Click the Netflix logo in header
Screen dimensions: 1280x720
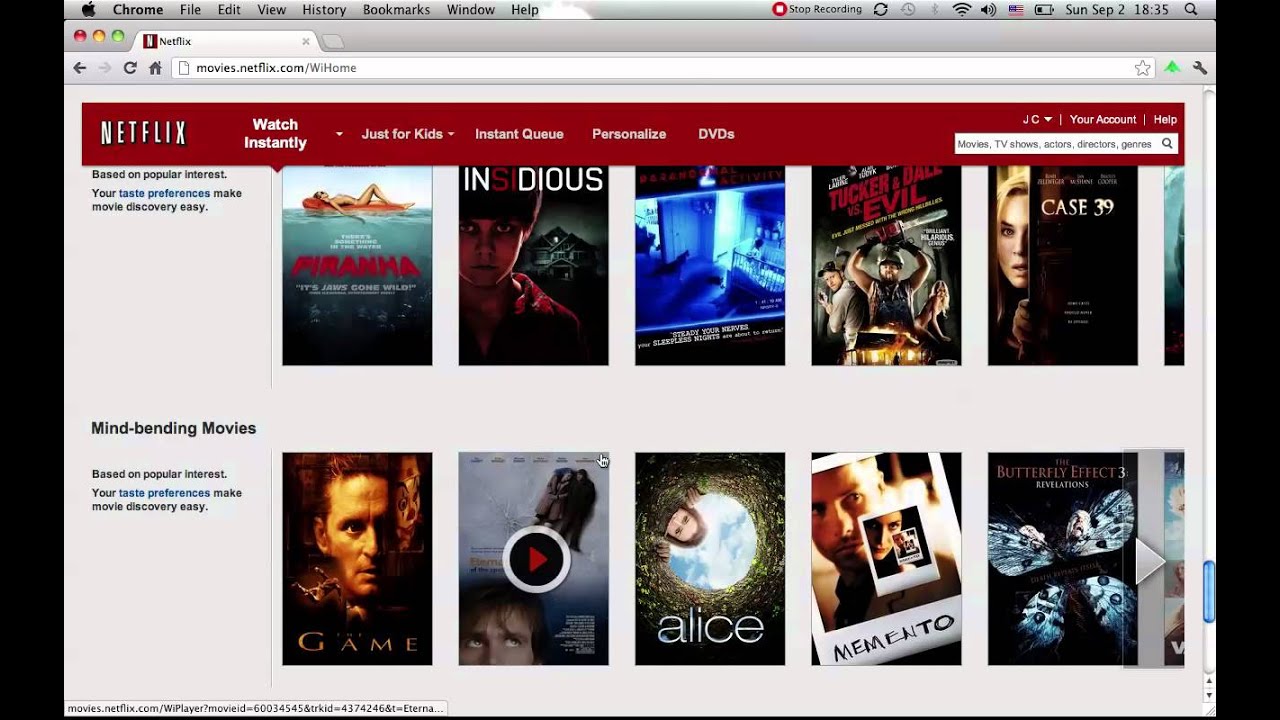click(x=144, y=133)
